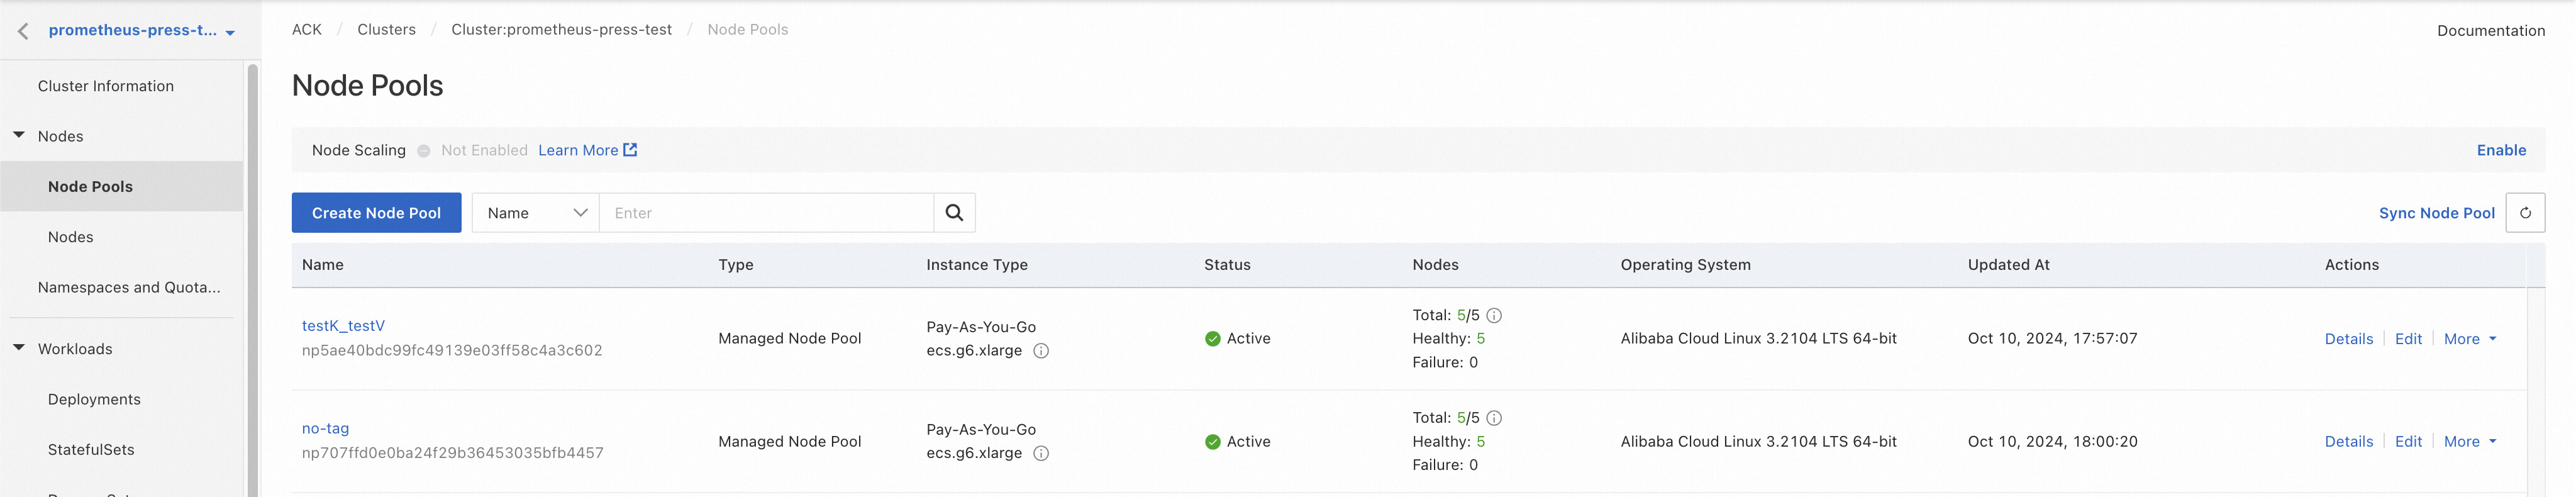
Task: Click the sidebar vertical scrollbar
Action: [253, 280]
